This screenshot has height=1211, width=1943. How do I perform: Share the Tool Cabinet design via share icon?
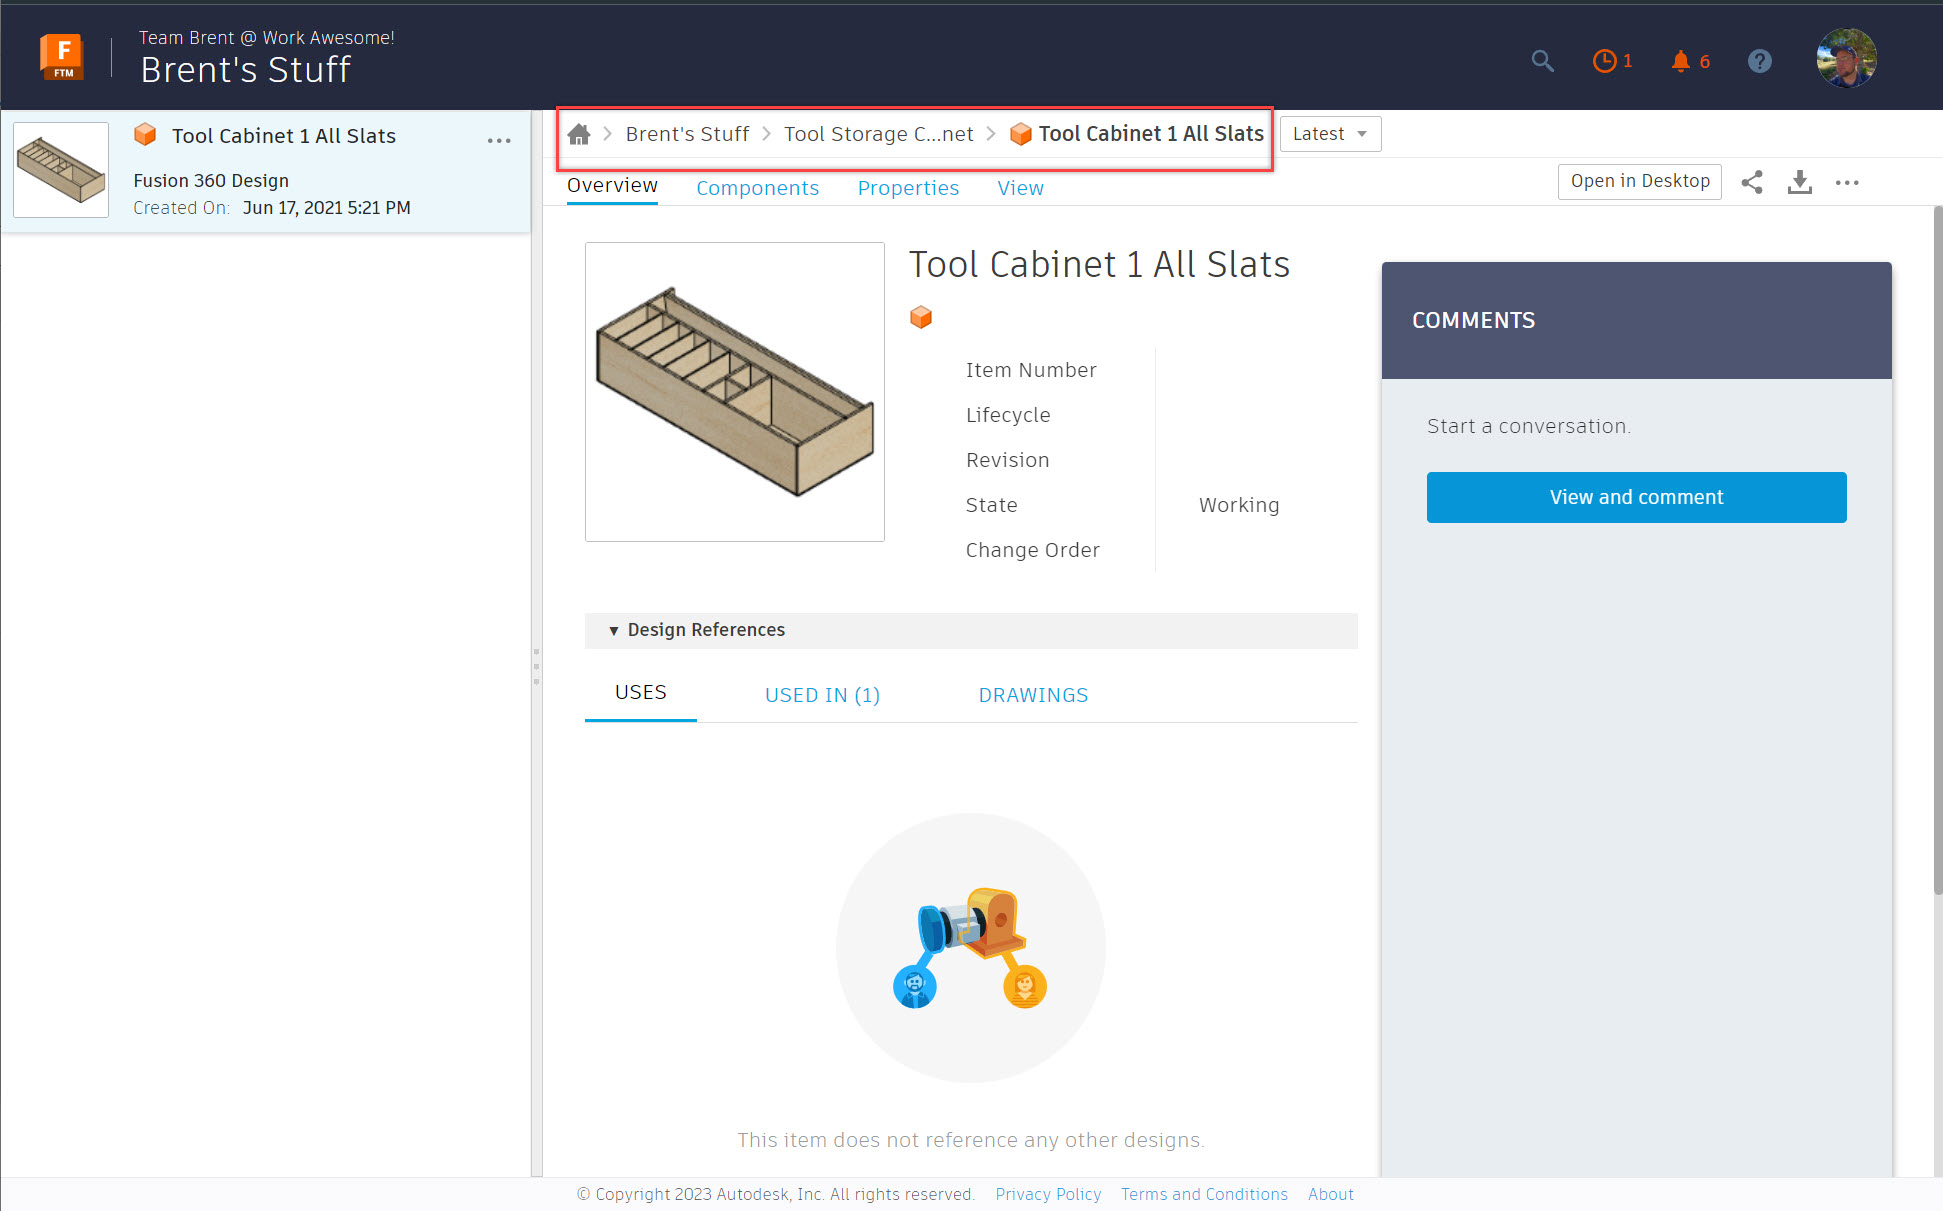(x=1752, y=182)
